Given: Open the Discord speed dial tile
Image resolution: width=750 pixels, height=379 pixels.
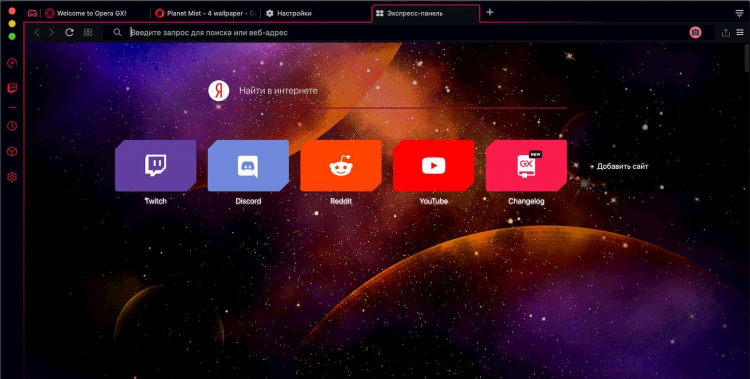Looking at the screenshot, I should (248, 166).
